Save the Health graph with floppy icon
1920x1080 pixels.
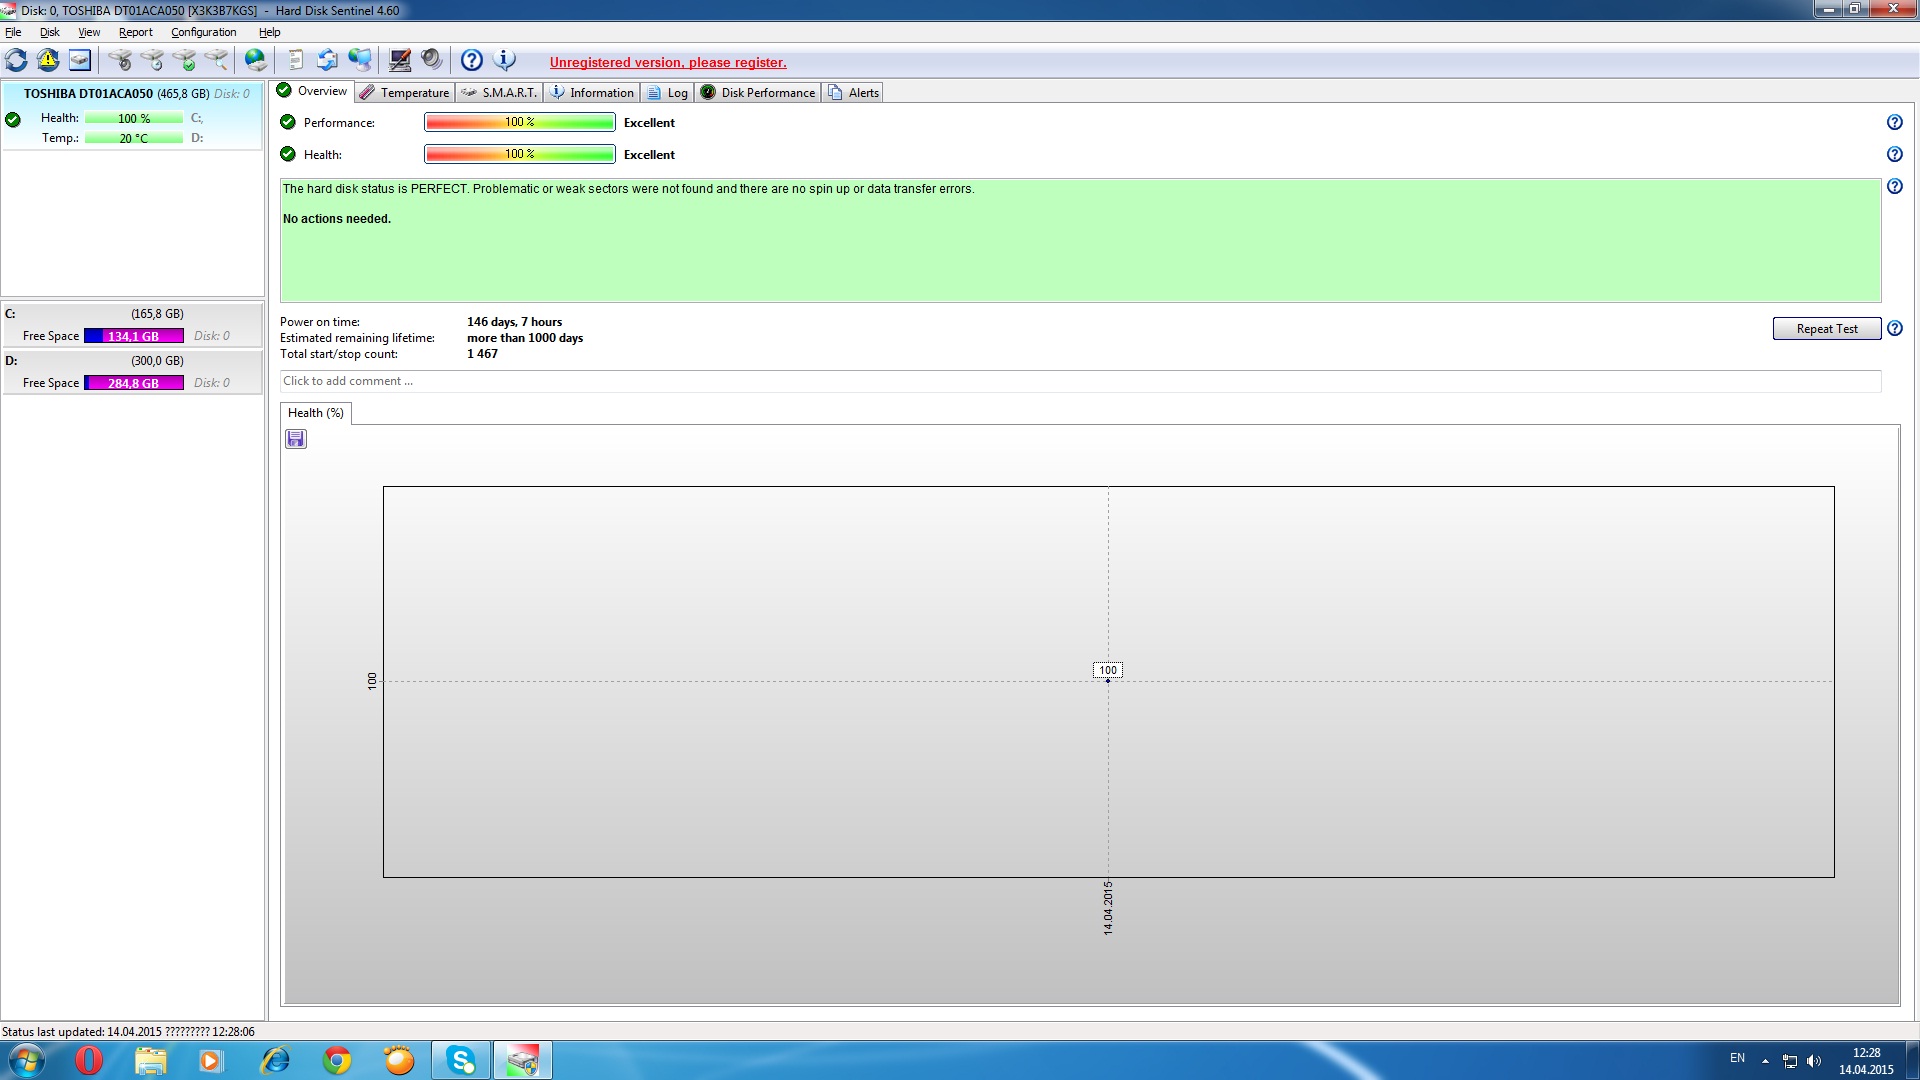(x=296, y=439)
